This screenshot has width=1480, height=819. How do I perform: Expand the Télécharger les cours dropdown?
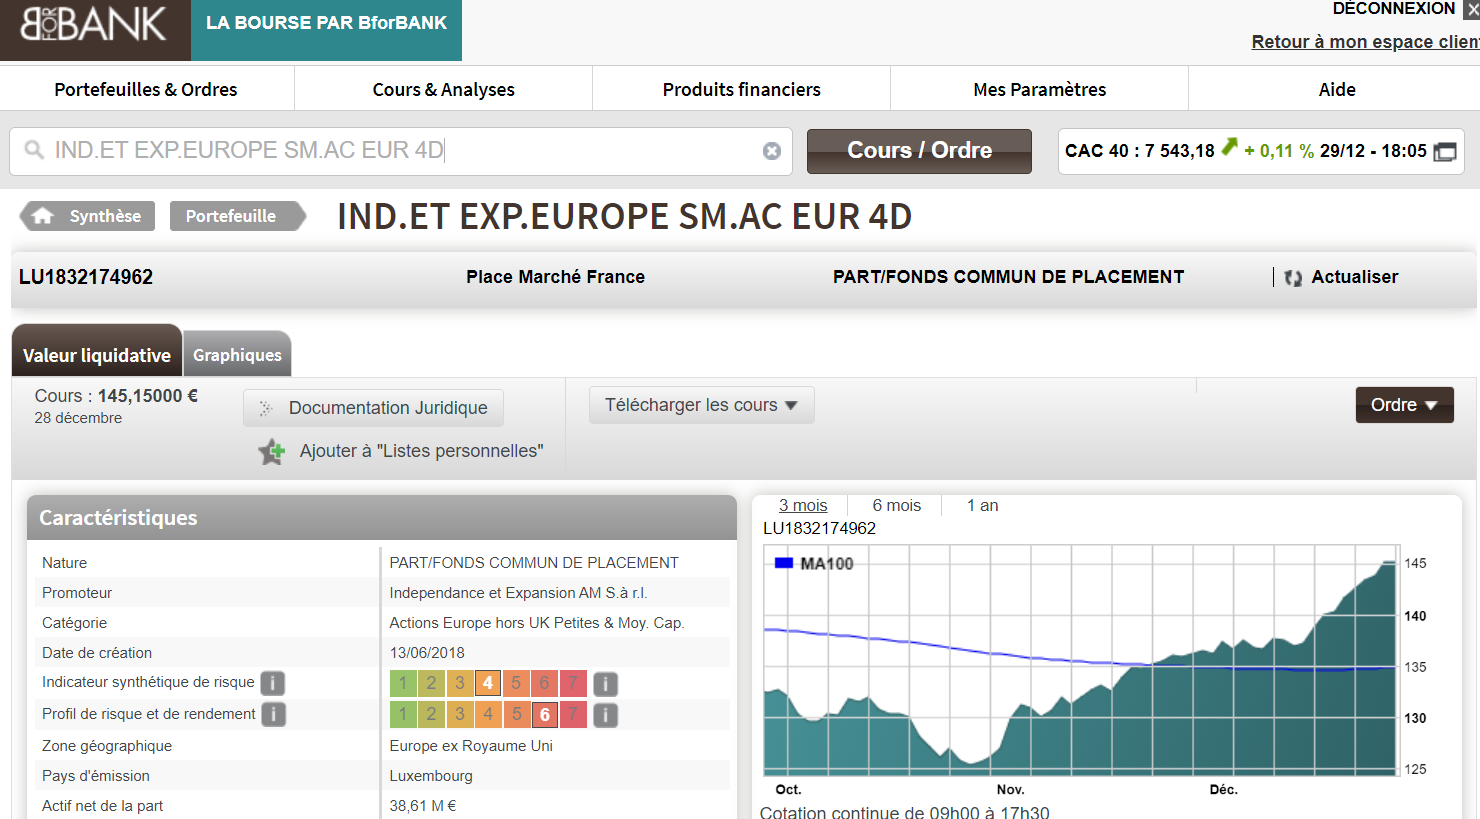702,405
